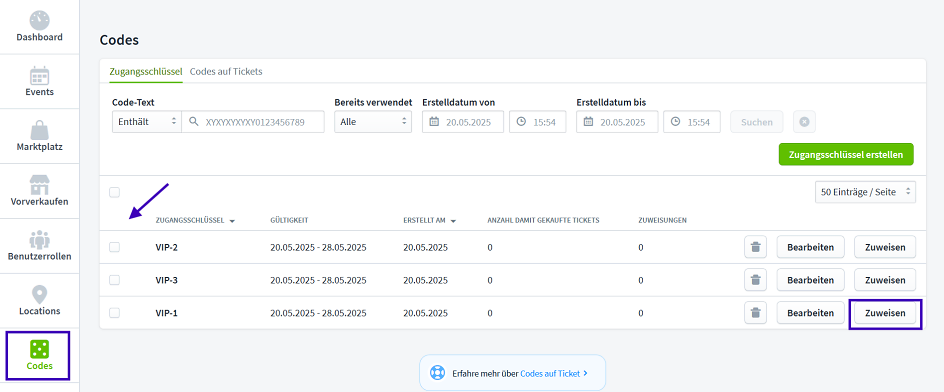The width and height of the screenshot is (944, 392).
Task: Open the 50 Einträge / Seite dropdown
Action: coord(865,192)
